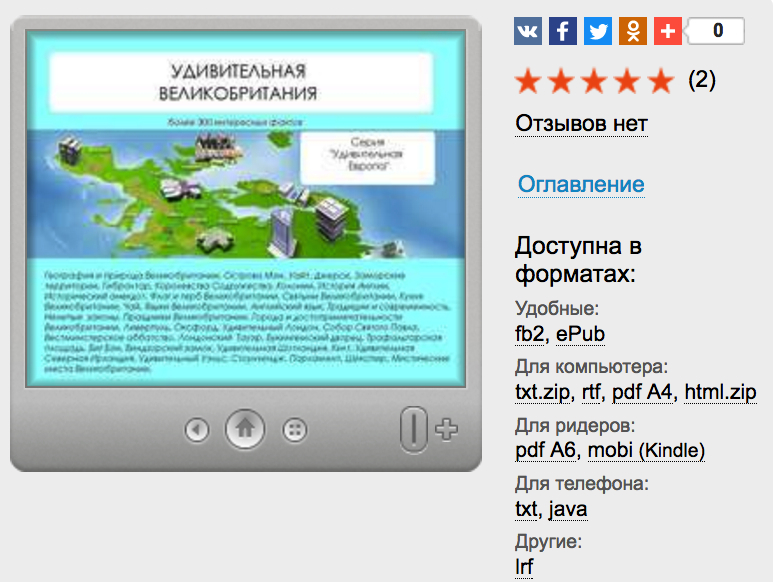Image resolution: width=775 pixels, height=582 pixels.
Task: Click the share counter showing 0
Action: point(716,31)
